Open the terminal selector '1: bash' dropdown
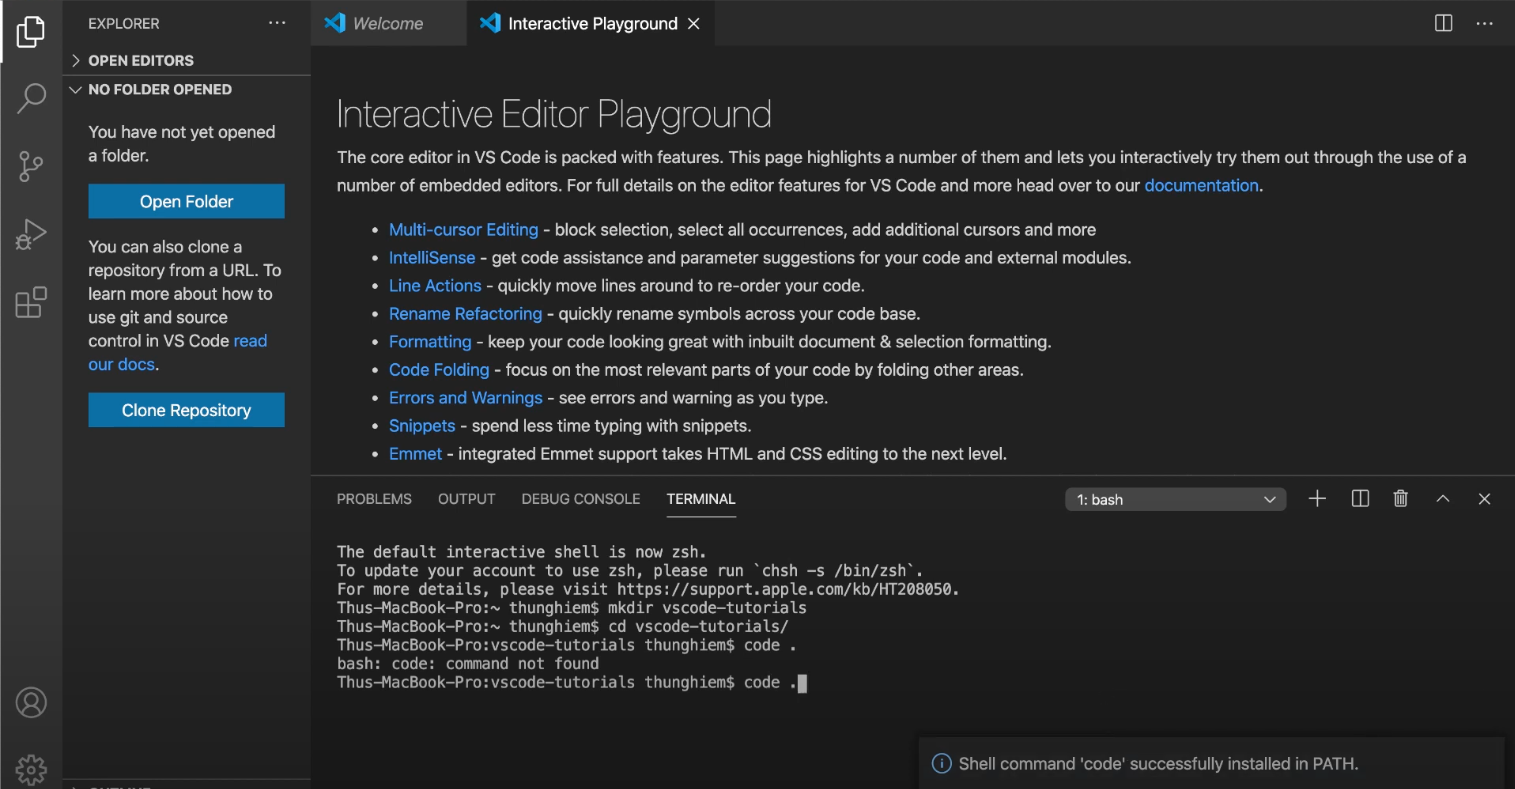Screen dimensions: 1515x789 pos(1175,499)
